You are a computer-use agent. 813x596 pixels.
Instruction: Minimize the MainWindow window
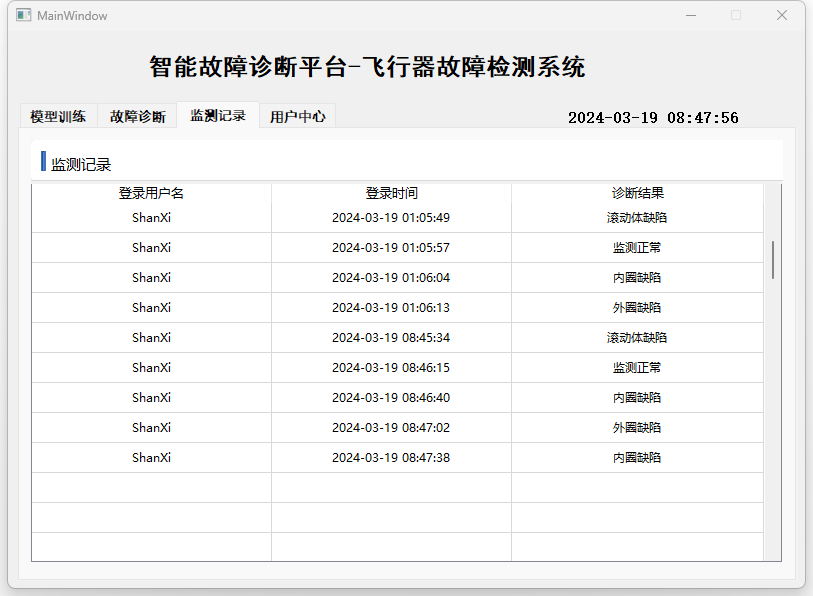tap(690, 15)
